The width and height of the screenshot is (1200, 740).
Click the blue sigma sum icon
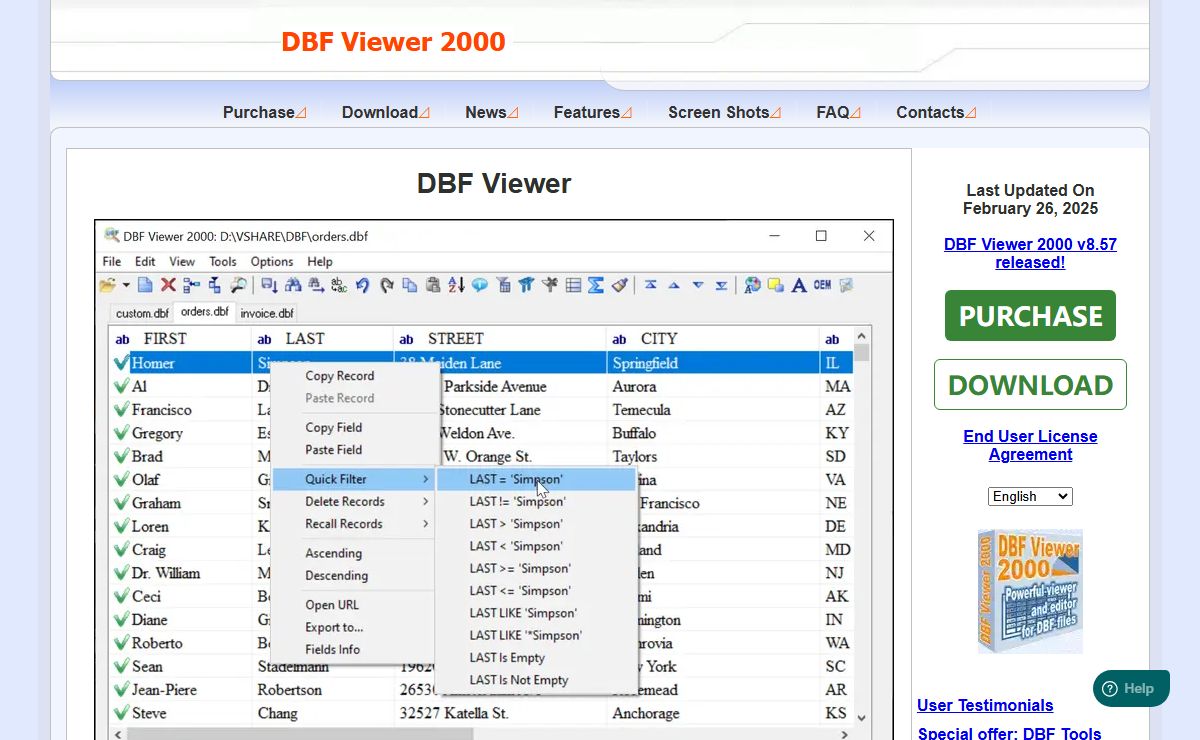pyautogui.click(x=596, y=285)
